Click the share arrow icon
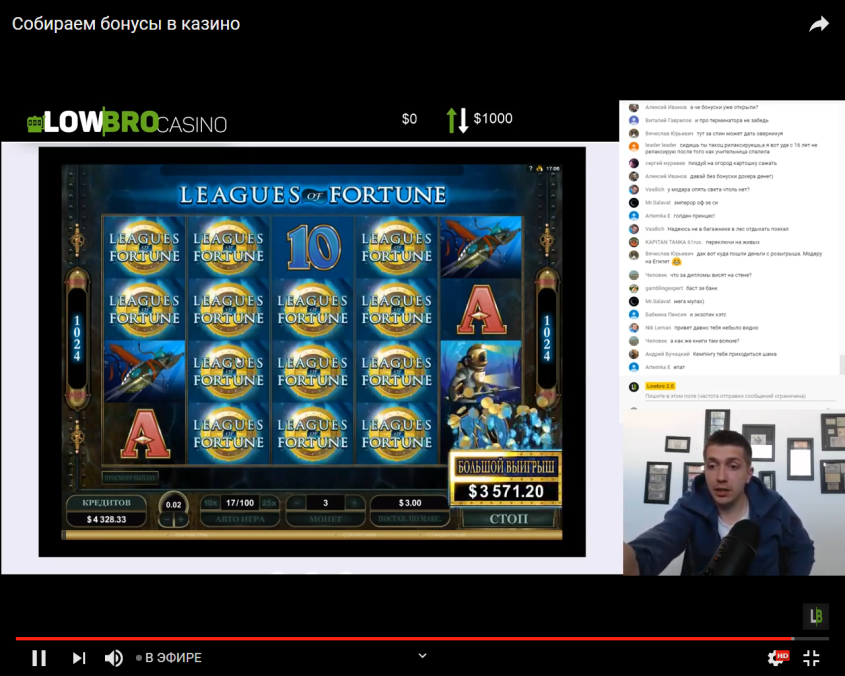The width and height of the screenshot is (845, 676). (x=818, y=24)
